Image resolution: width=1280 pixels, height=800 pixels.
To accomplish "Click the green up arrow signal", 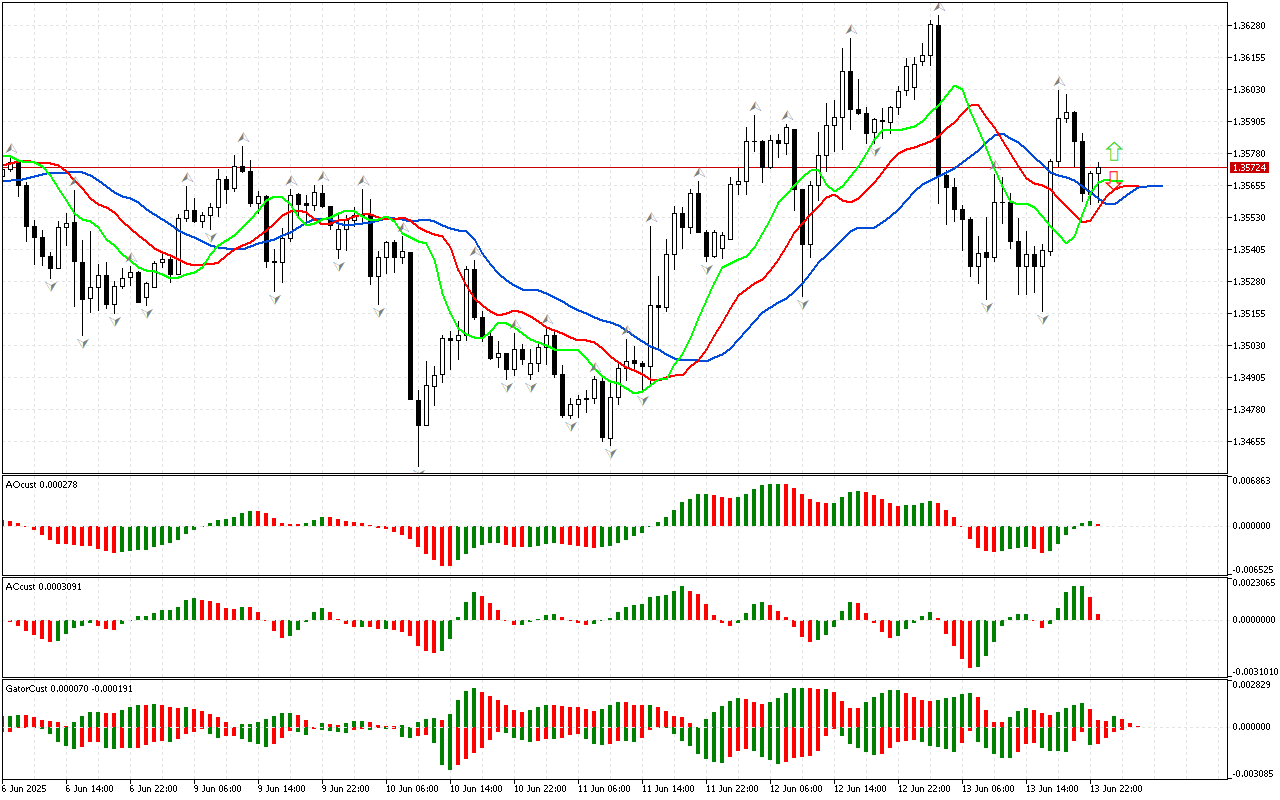I will (1114, 152).
